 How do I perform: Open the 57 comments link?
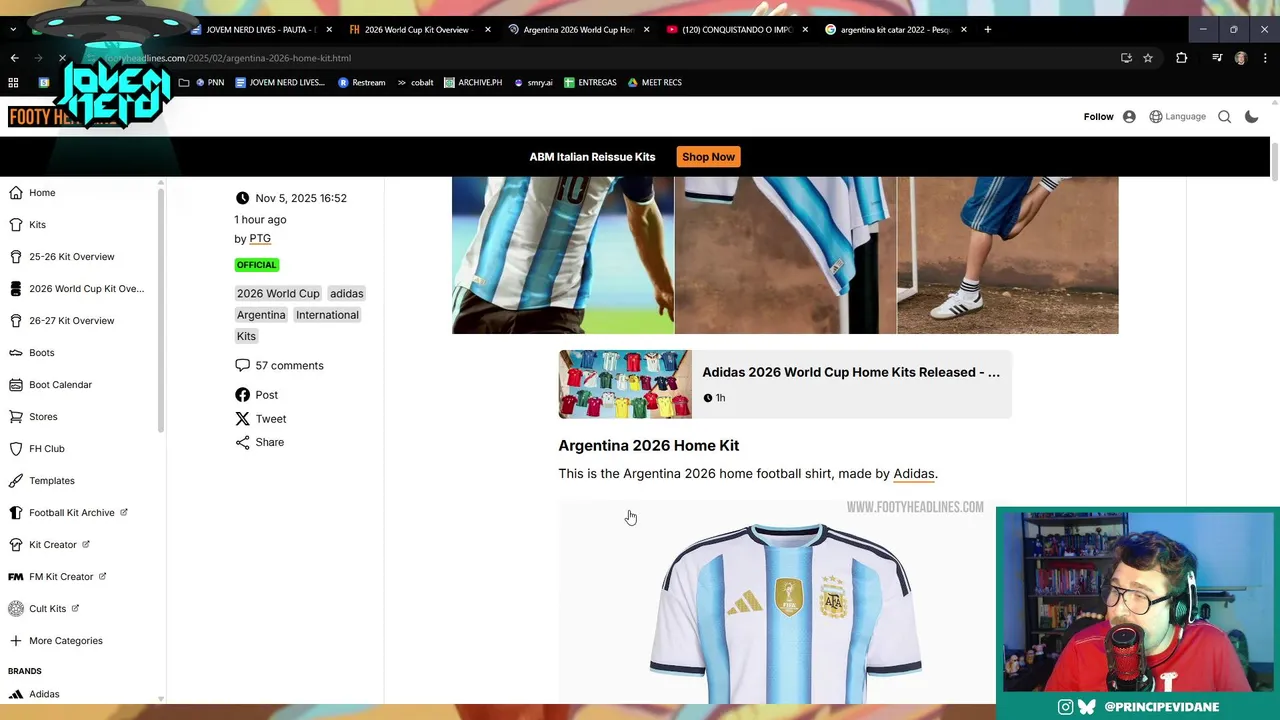click(x=279, y=366)
